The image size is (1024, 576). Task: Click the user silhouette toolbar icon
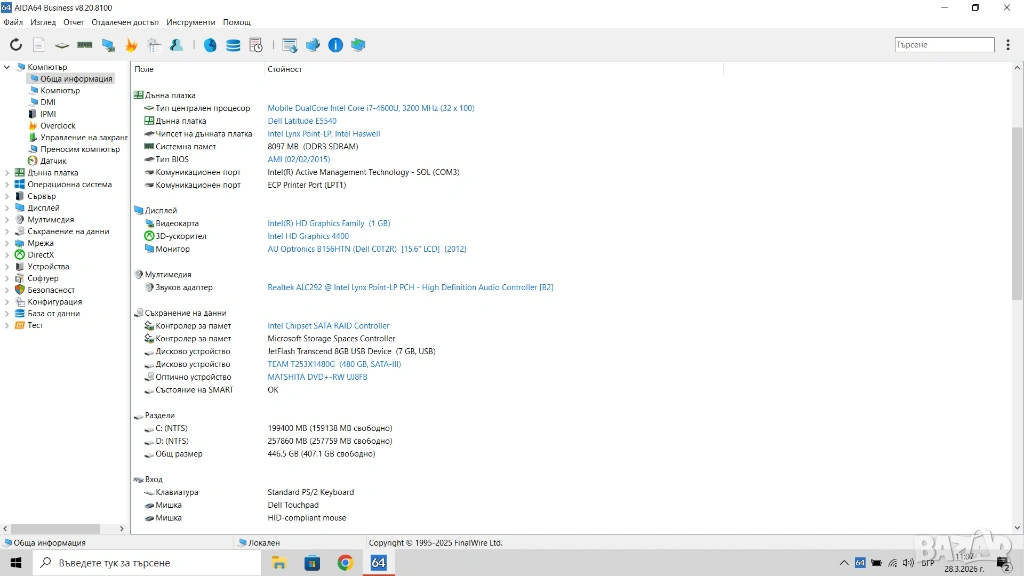click(177, 45)
